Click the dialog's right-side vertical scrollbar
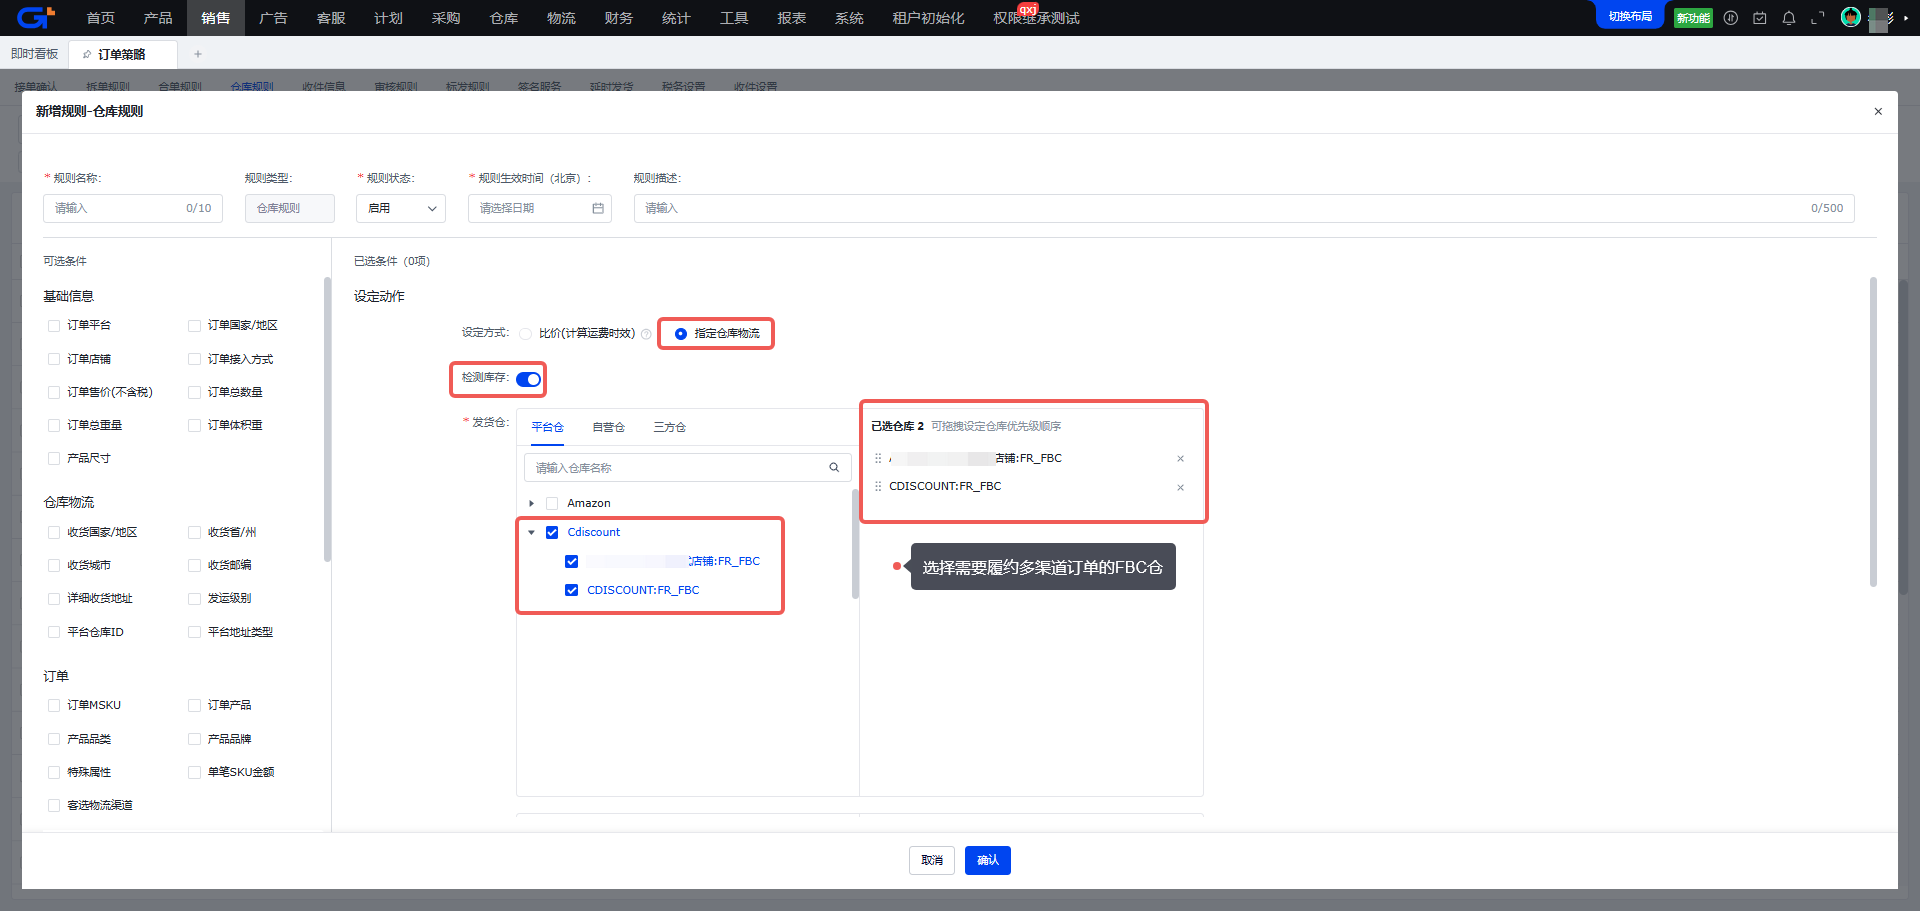The height and width of the screenshot is (911, 1920). [1873, 431]
